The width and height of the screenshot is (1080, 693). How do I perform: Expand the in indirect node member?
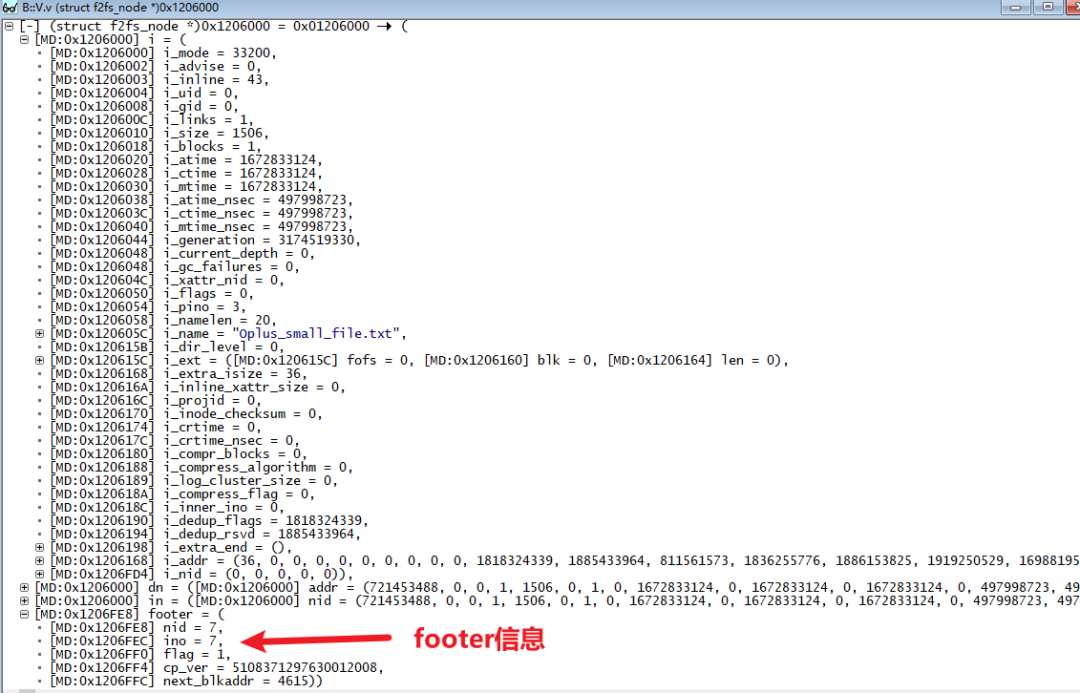coord(24,601)
